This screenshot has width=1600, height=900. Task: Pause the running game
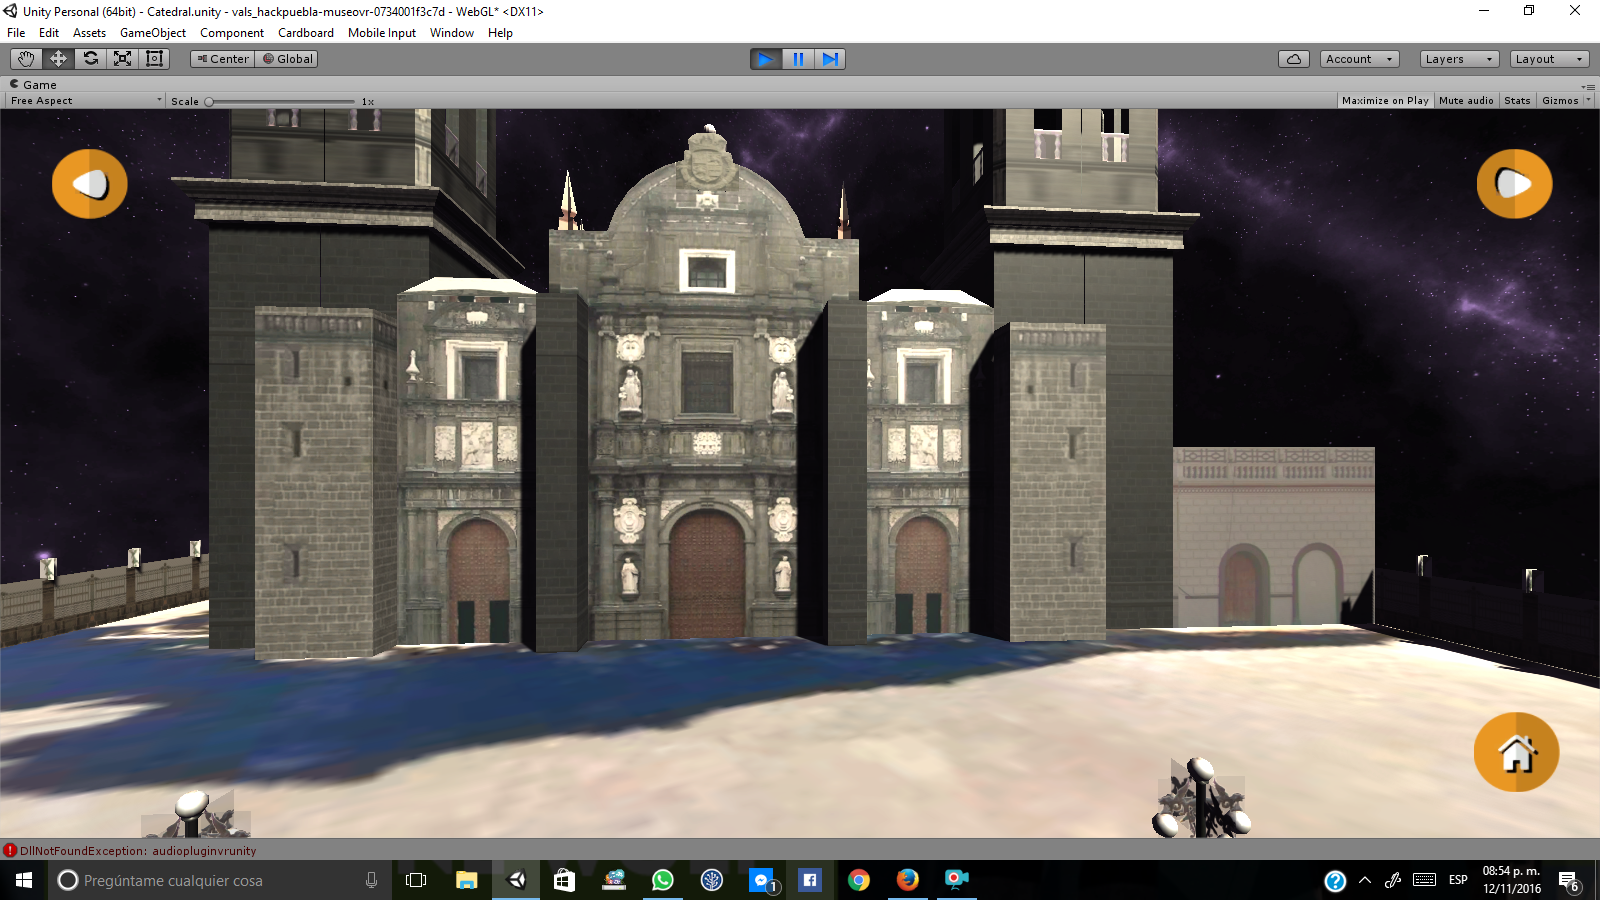coord(798,59)
